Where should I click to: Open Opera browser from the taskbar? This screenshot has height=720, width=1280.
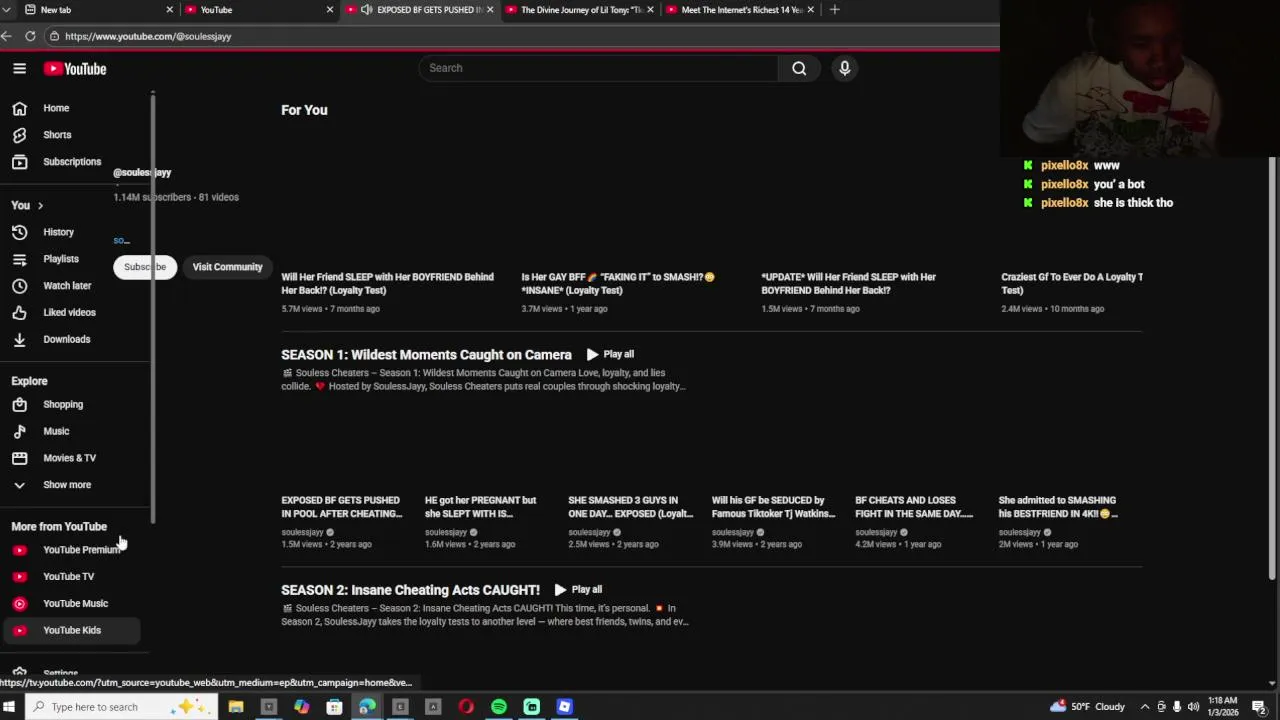pos(466,707)
